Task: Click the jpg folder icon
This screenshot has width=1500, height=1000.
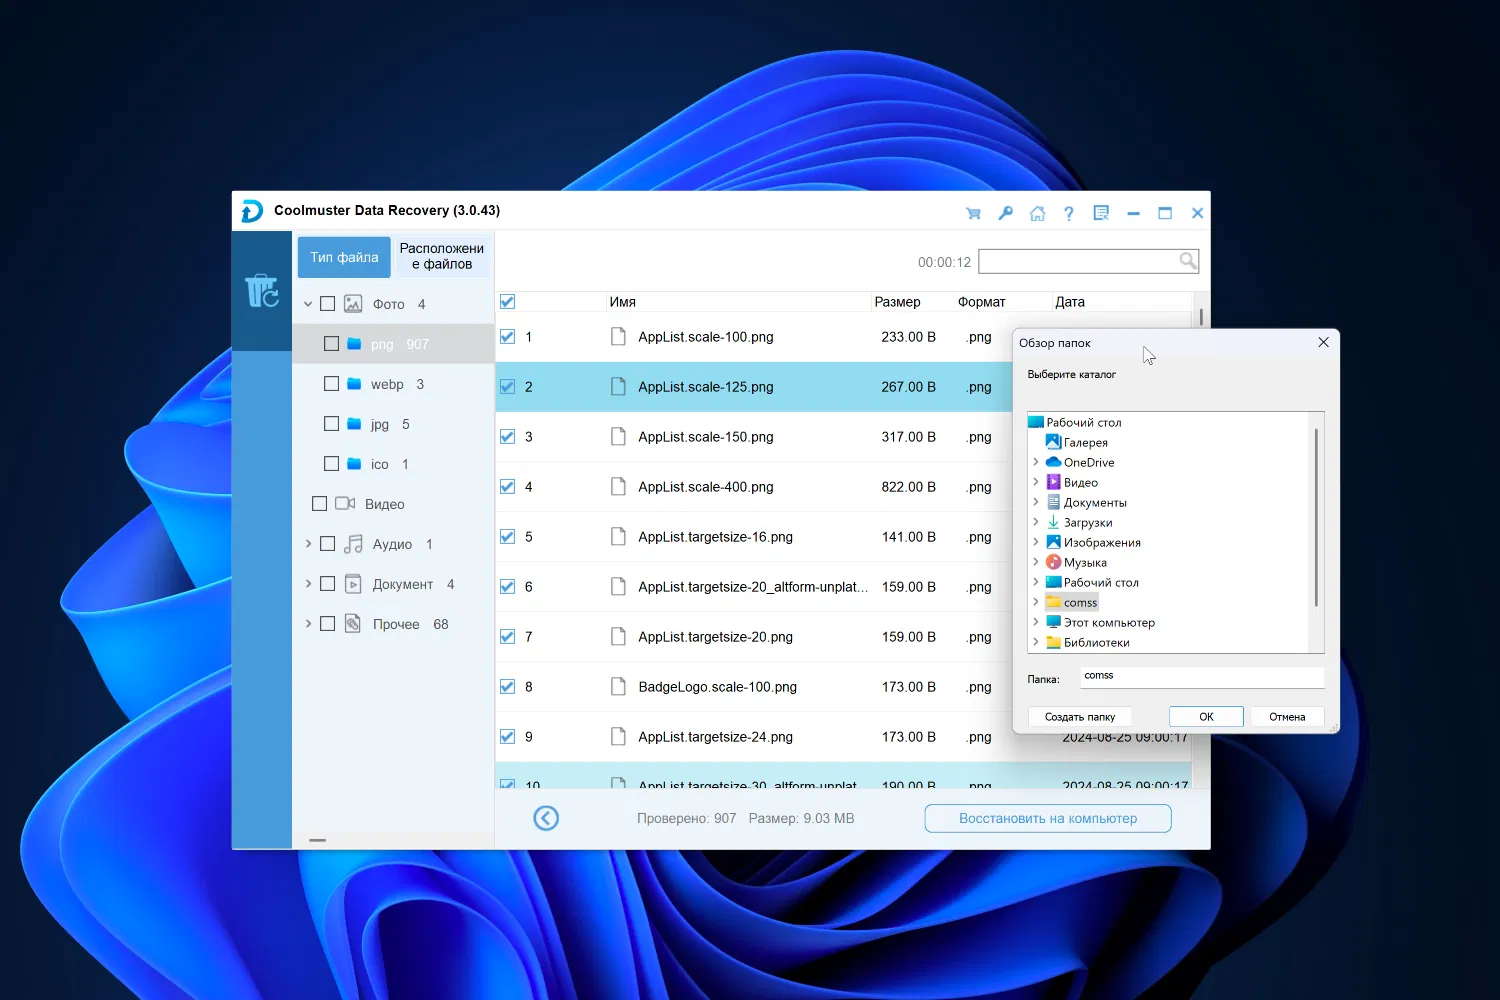Action: pos(354,424)
